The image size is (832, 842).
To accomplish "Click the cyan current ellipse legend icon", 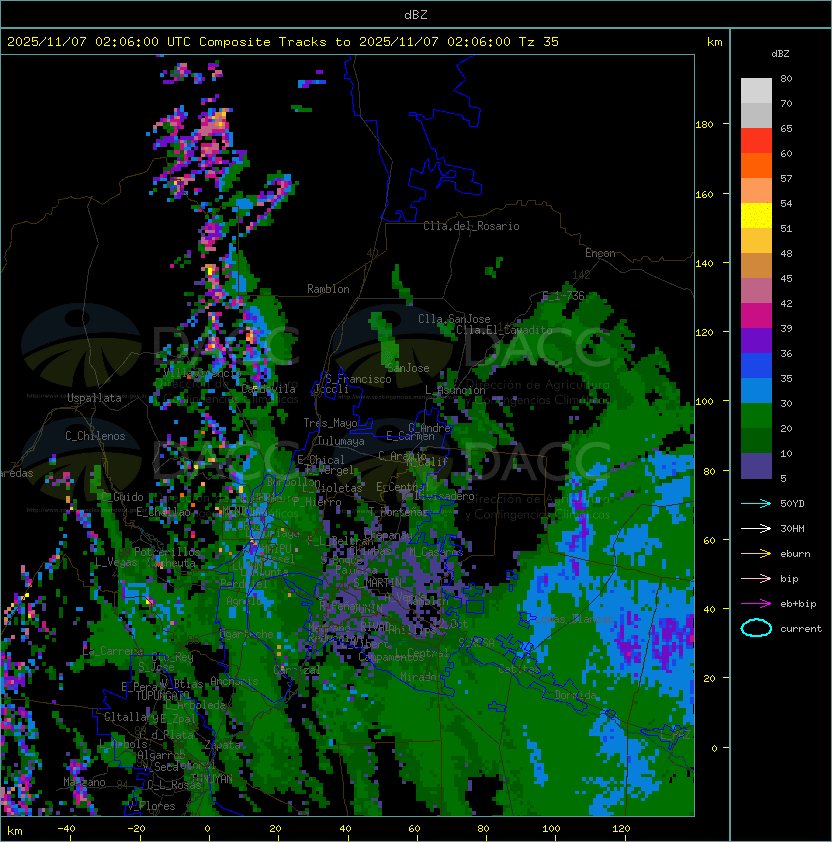I will [756, 628].
